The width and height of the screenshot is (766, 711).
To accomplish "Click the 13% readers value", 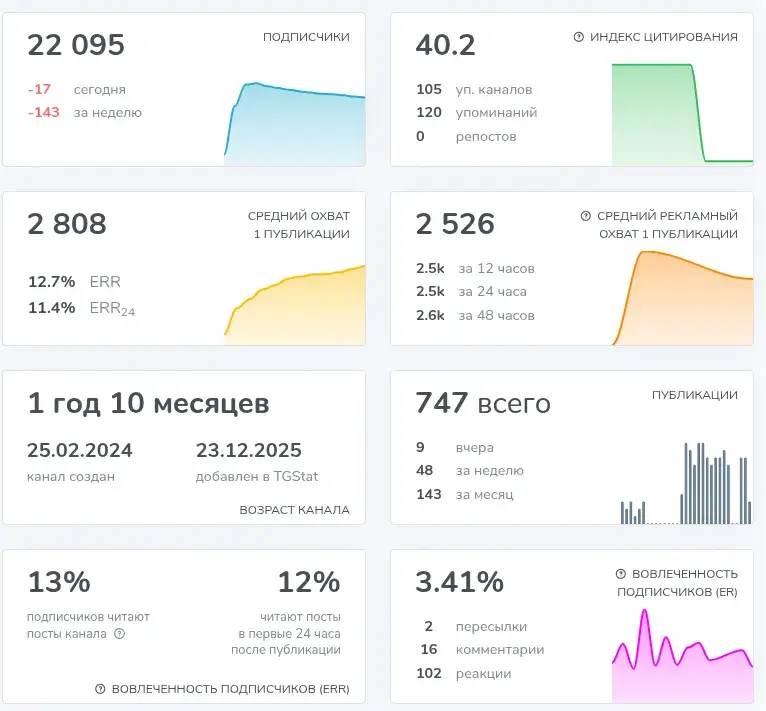I will tap(59, 582).
